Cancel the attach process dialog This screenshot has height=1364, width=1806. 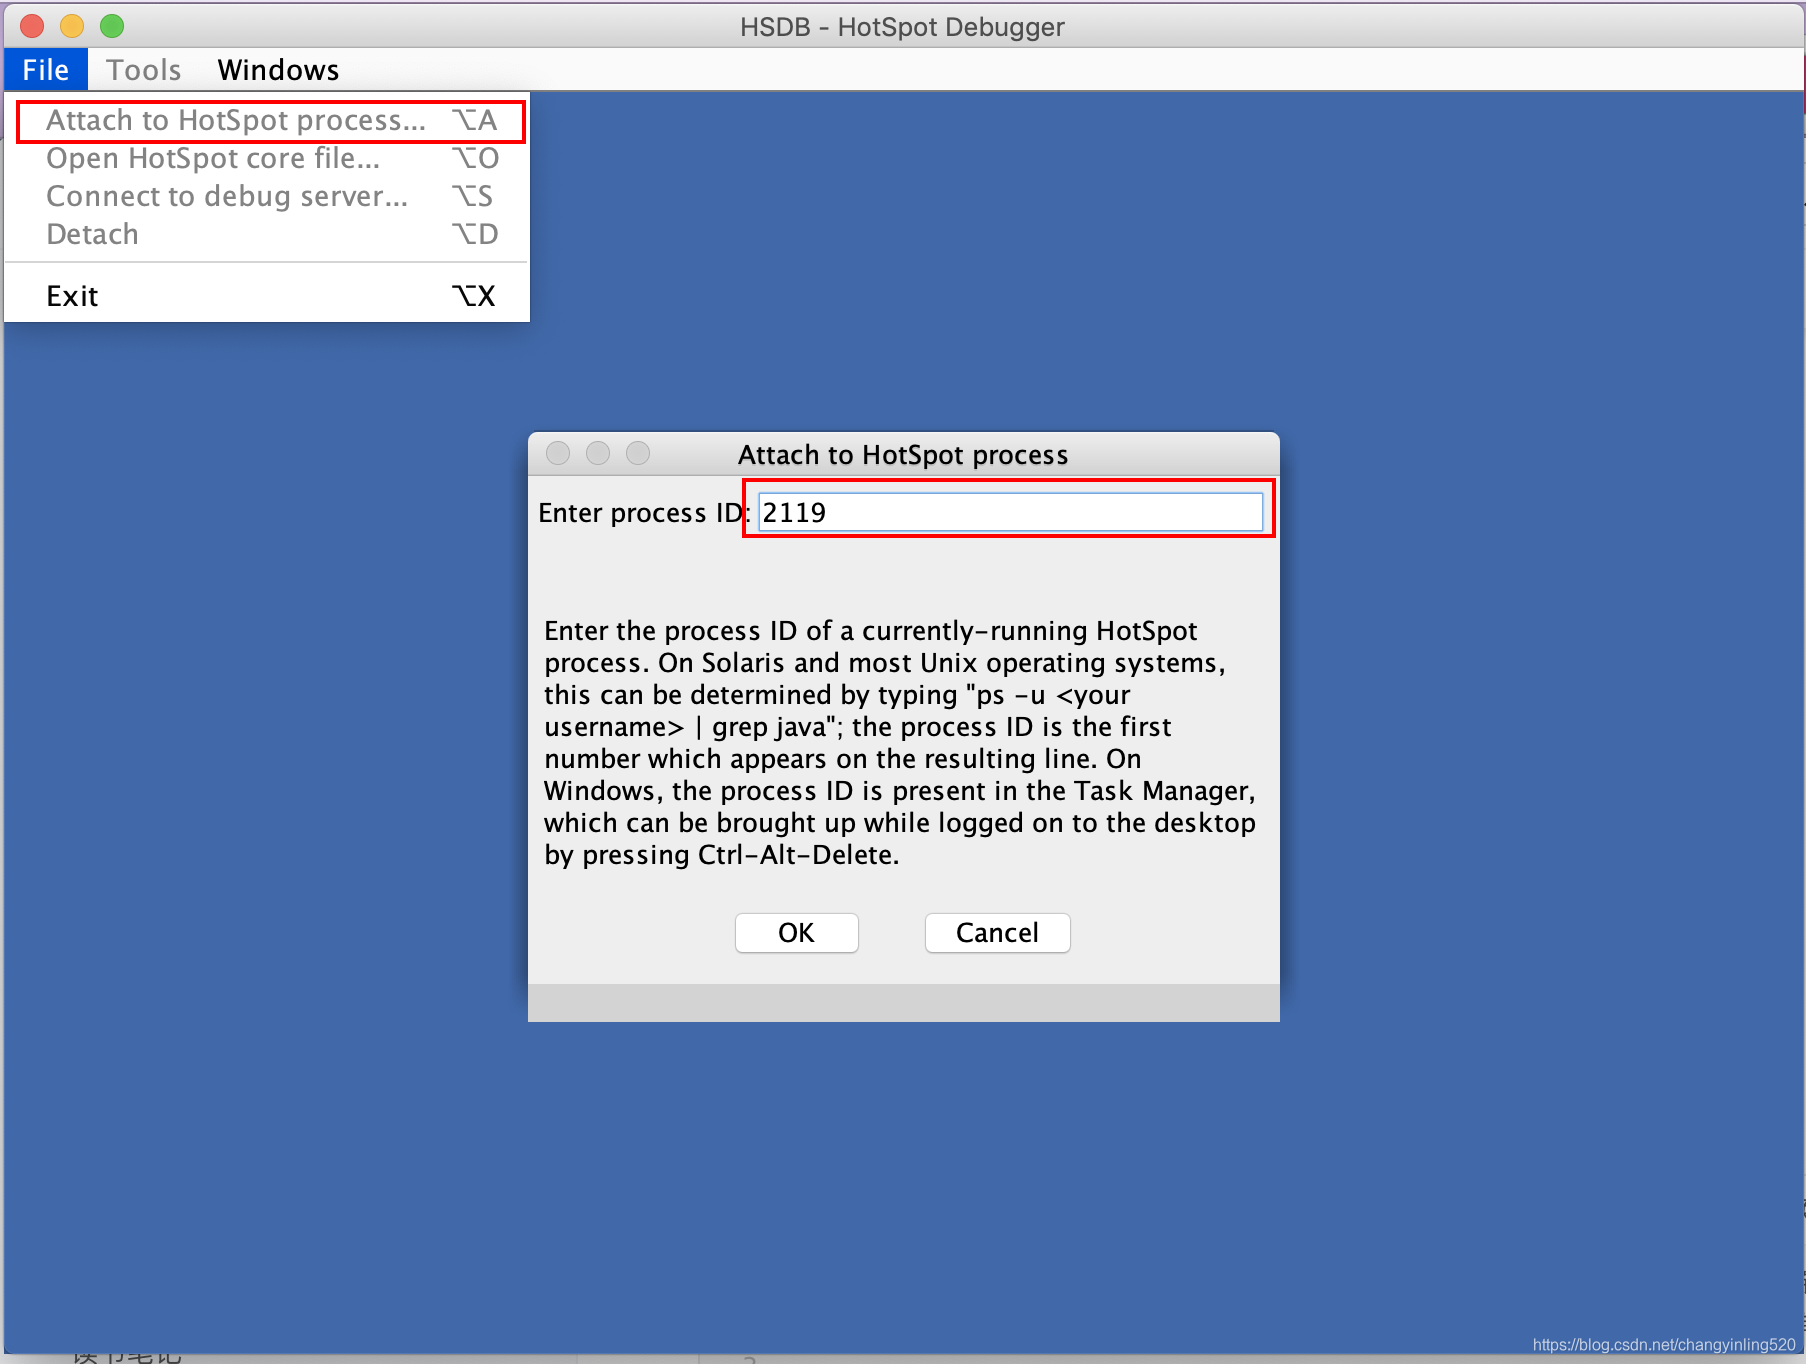tap(997, 933)
